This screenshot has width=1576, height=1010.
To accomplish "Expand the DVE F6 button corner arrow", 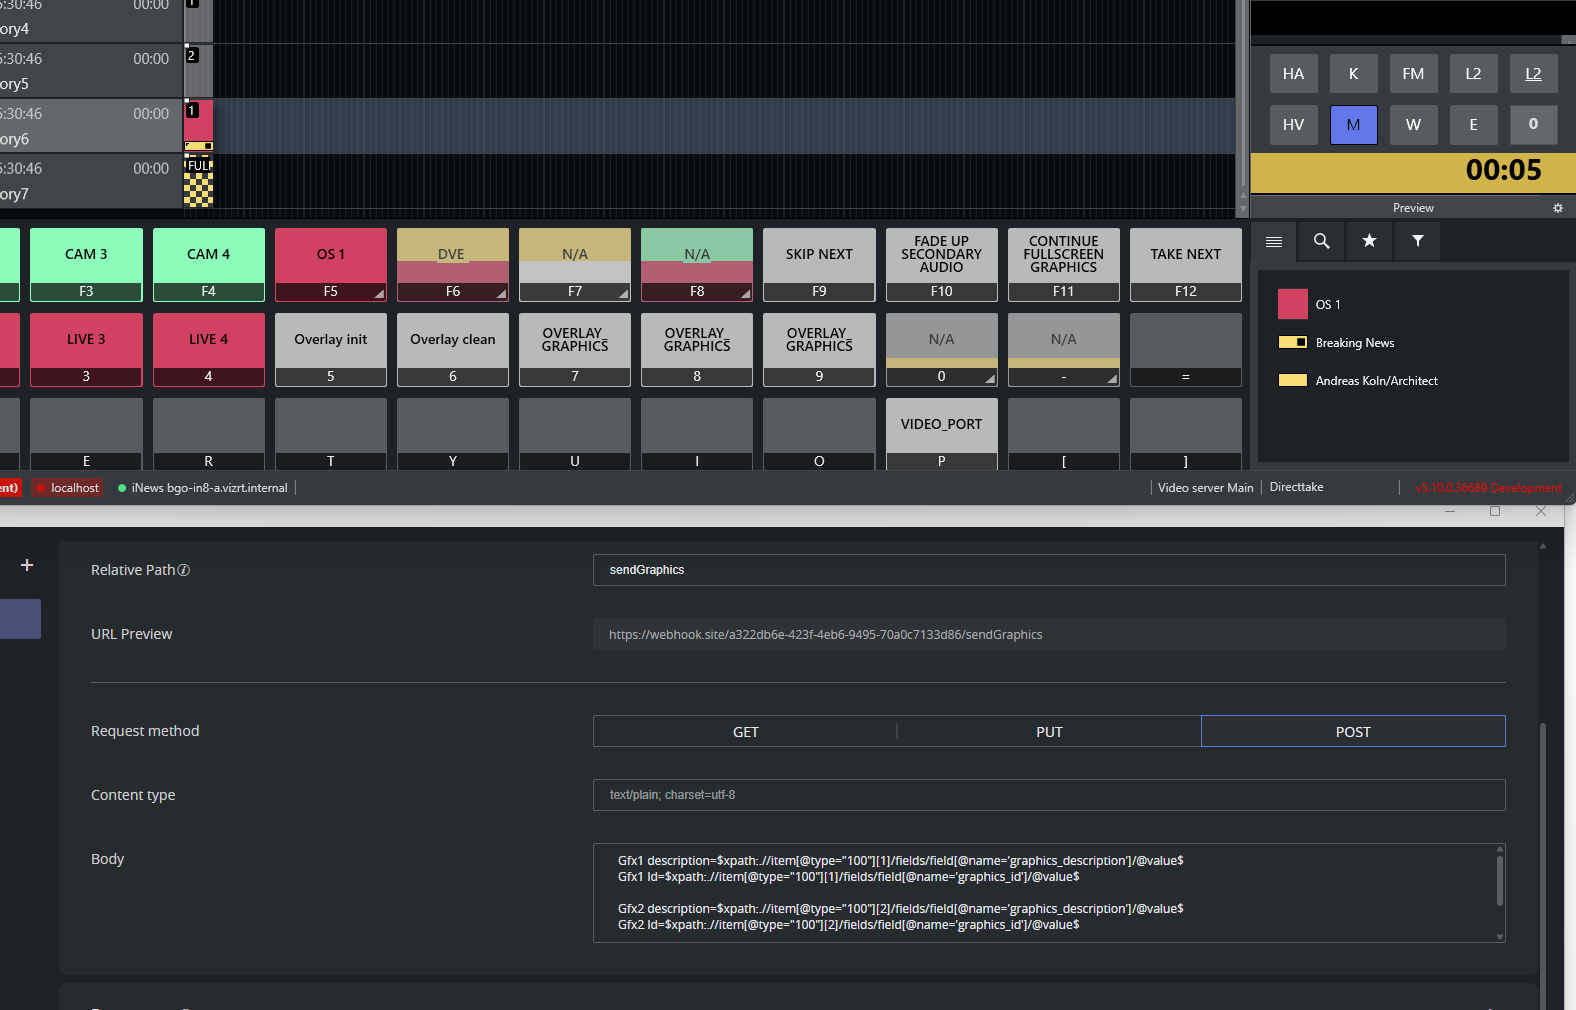I will pos(501,294).
